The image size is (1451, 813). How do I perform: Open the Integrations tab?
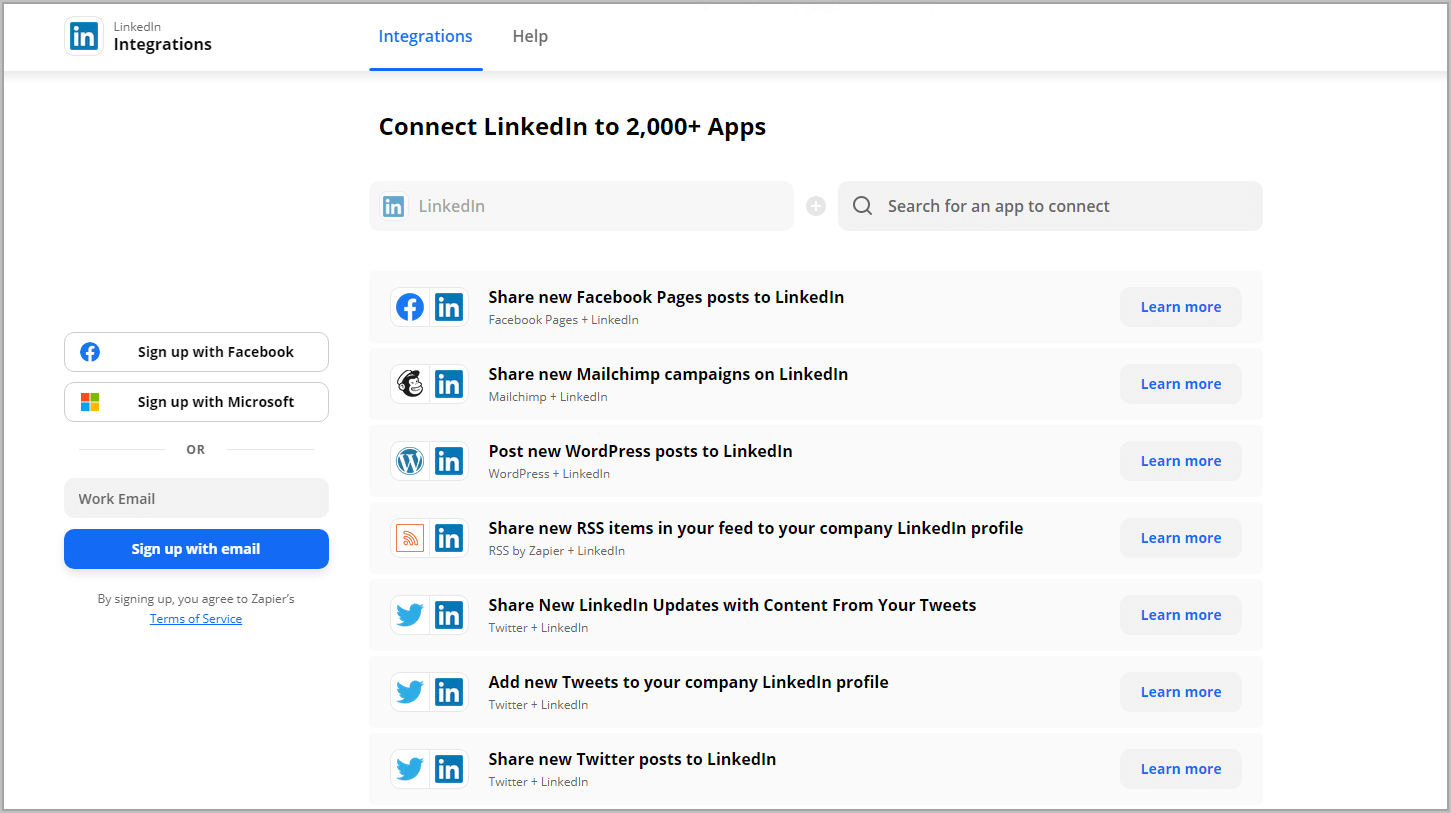pos(425,37)
